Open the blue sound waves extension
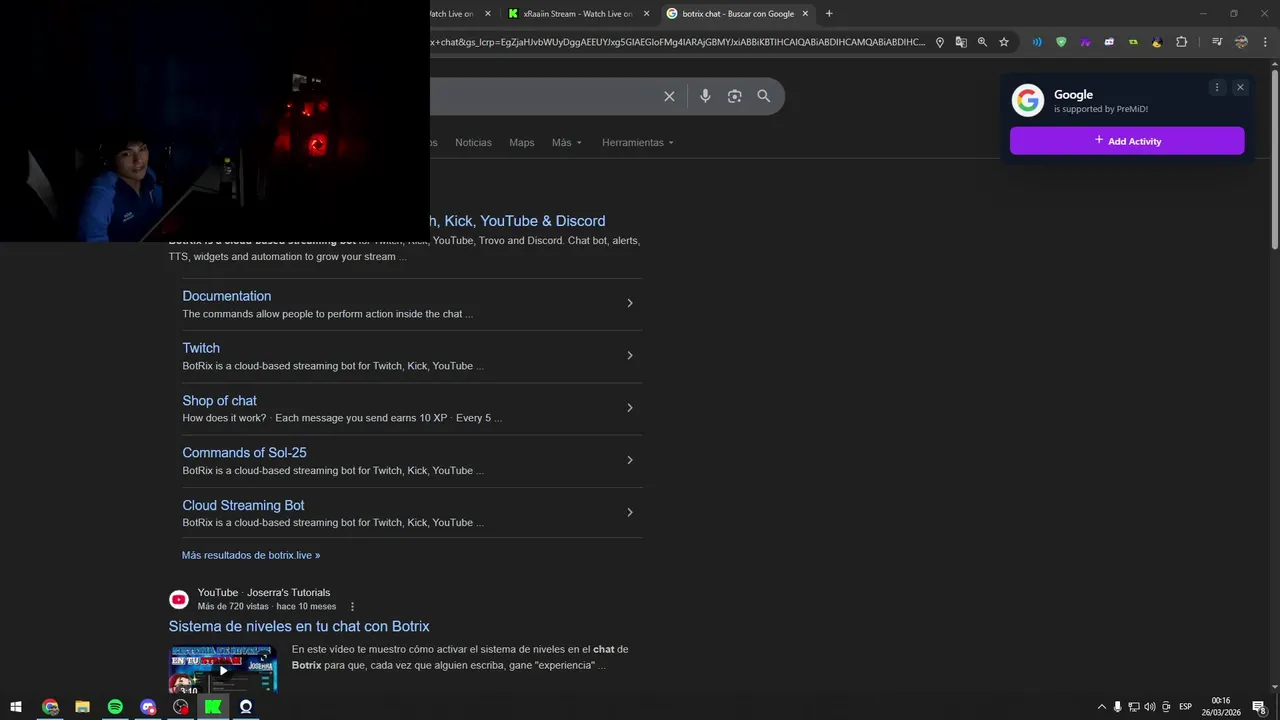Image resolution: width=1280 pixels, height=720 pixels. pyautogui.click(x=1037, y=42)
